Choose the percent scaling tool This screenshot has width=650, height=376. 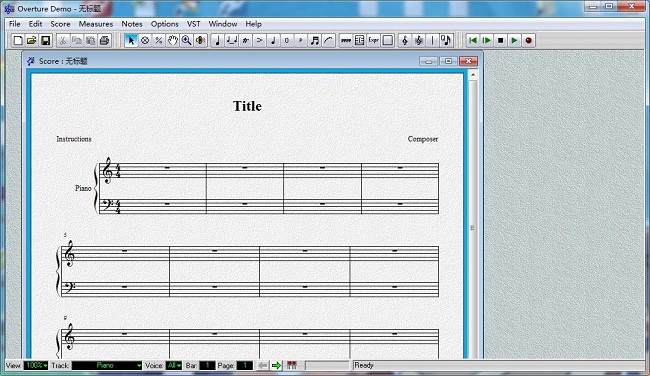[159, 41]
